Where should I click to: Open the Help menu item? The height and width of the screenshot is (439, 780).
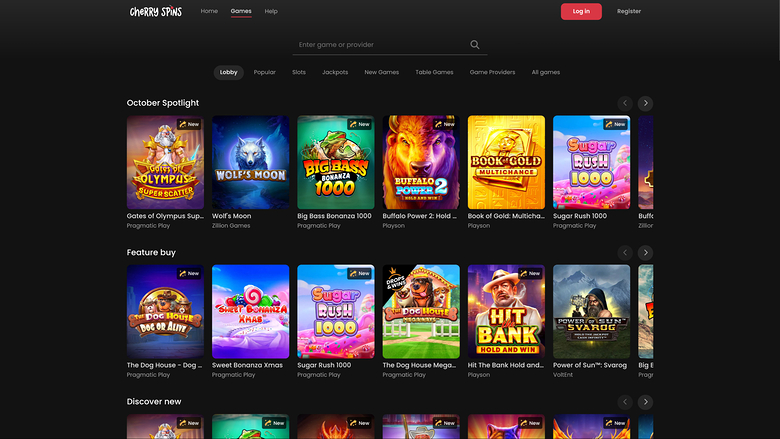(271, 11)
